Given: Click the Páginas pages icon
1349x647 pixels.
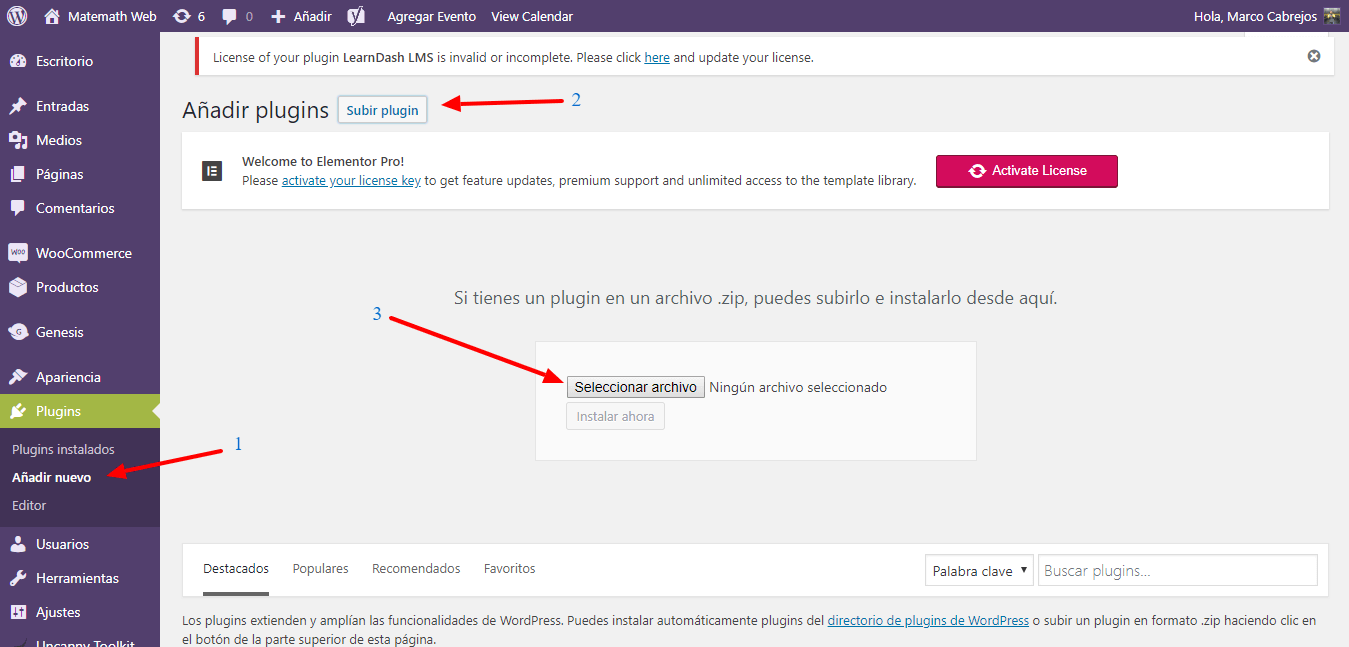Looking at the screenshot, I should pos(18,174).
